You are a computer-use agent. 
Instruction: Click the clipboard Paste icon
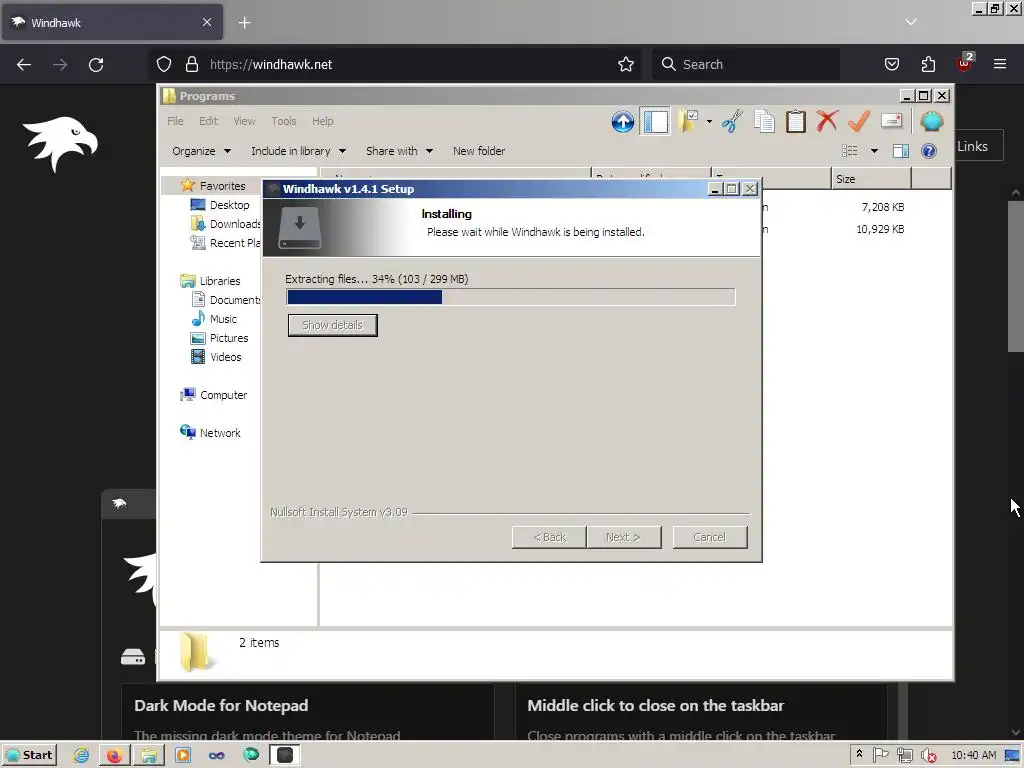click(795, 121)
